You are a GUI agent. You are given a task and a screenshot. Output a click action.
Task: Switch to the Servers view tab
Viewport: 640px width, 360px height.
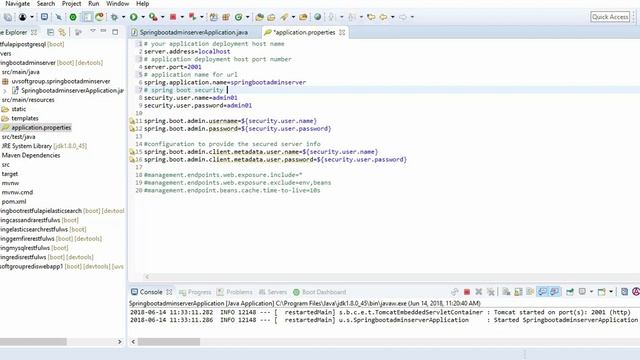[x=273, y=292]
